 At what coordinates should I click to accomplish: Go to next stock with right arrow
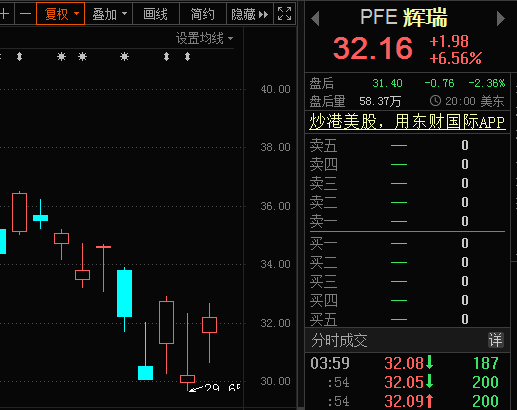501,18
